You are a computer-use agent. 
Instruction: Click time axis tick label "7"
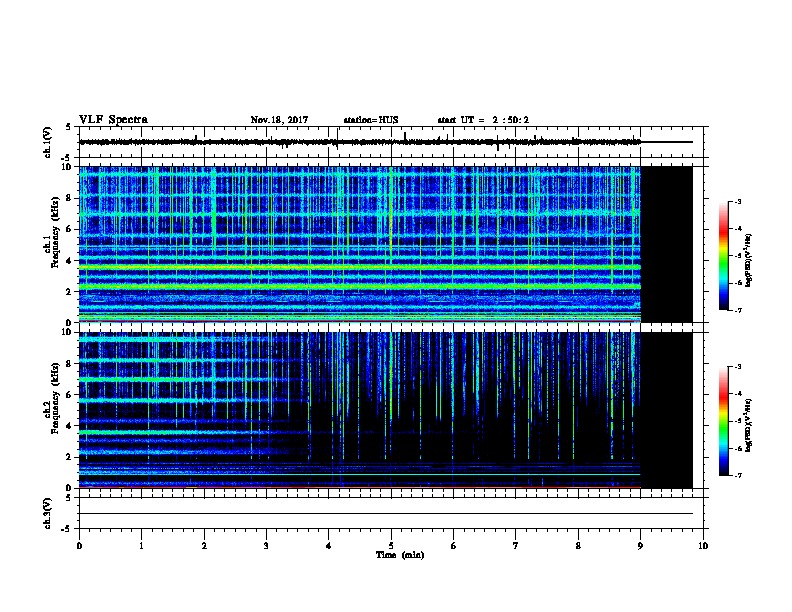coord(515,546)
